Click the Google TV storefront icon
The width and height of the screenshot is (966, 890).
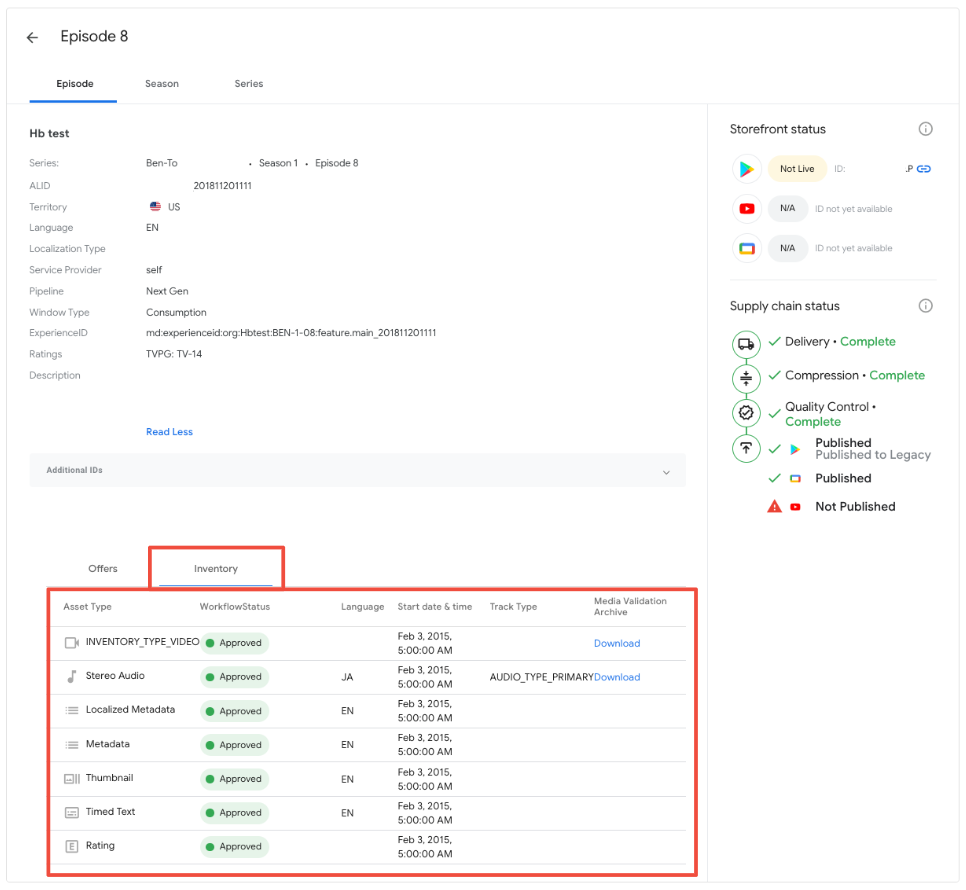tap(746, 248)
